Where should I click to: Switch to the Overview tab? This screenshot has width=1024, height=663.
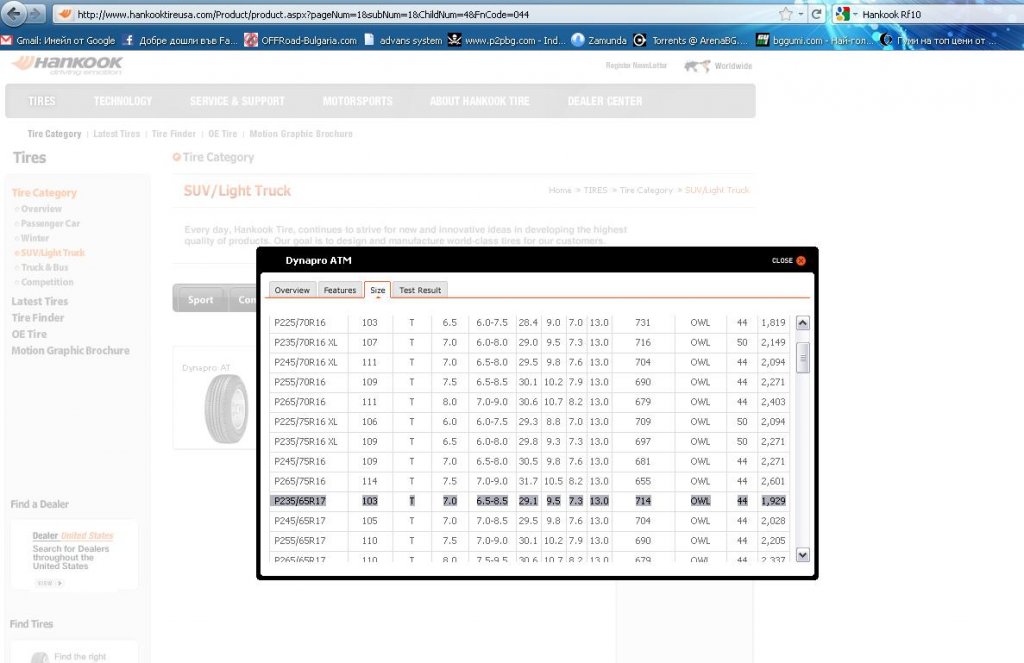coord(292,290)
